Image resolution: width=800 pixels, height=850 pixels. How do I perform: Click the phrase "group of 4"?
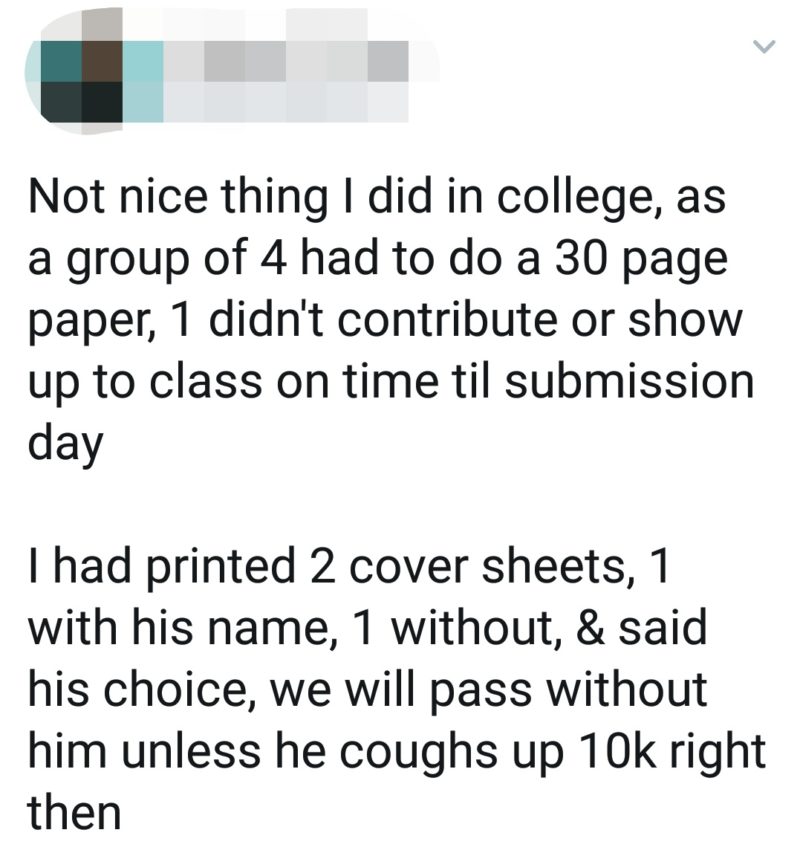[x=177, y=261]
